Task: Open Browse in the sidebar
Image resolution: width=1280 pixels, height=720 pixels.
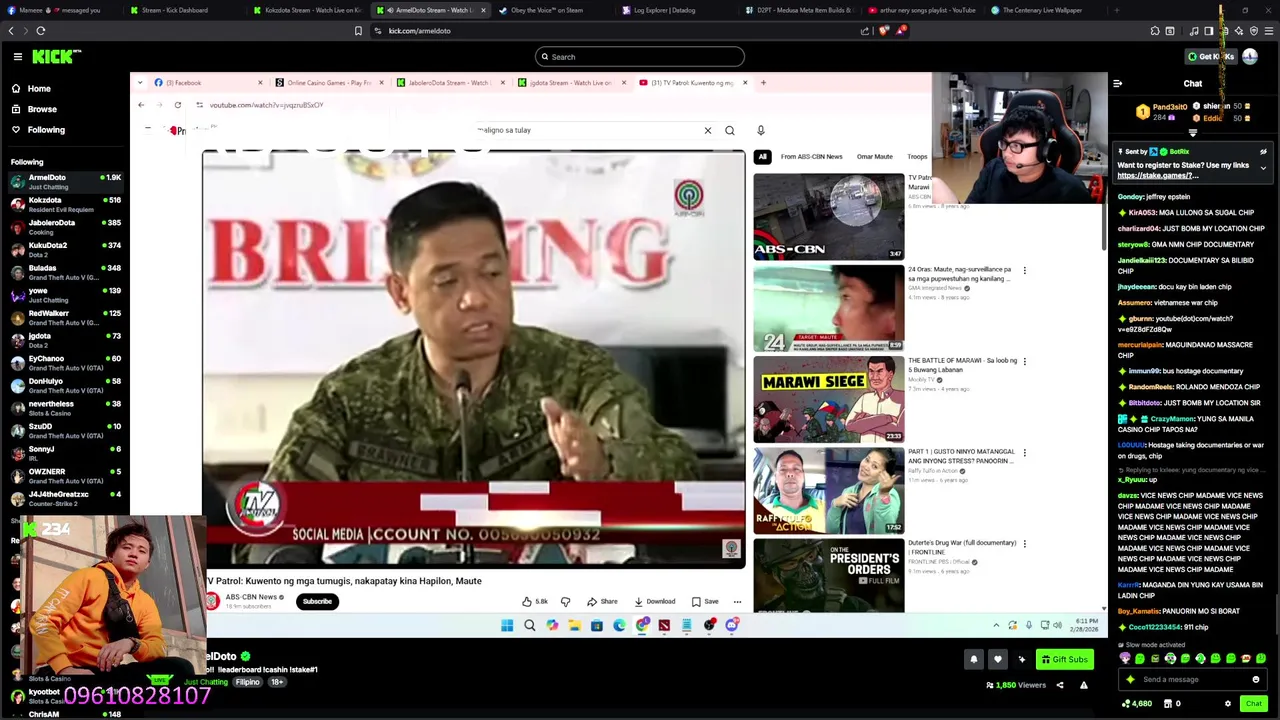Action: (x=42, y=109)
